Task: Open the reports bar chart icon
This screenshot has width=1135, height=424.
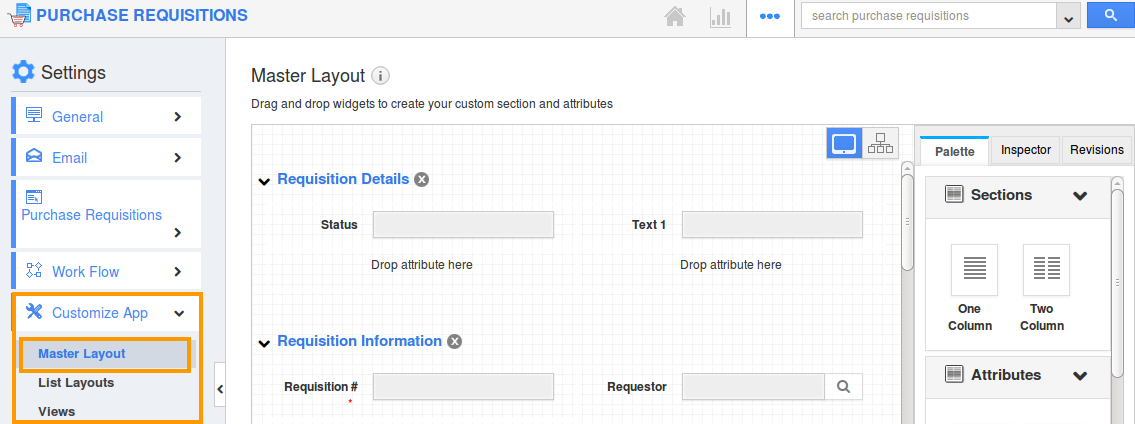Action: [x=720, y=17]
